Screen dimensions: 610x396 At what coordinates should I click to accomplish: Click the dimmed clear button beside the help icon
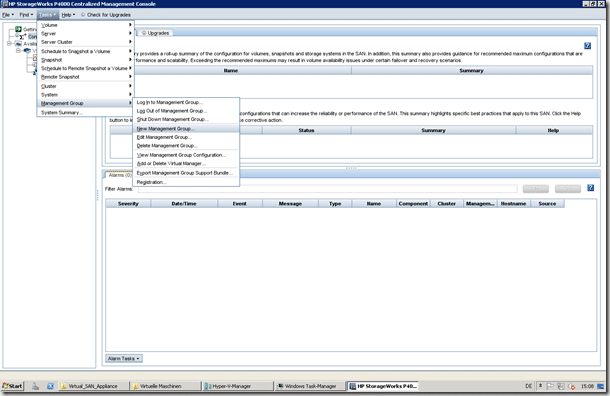pos(568,189)
